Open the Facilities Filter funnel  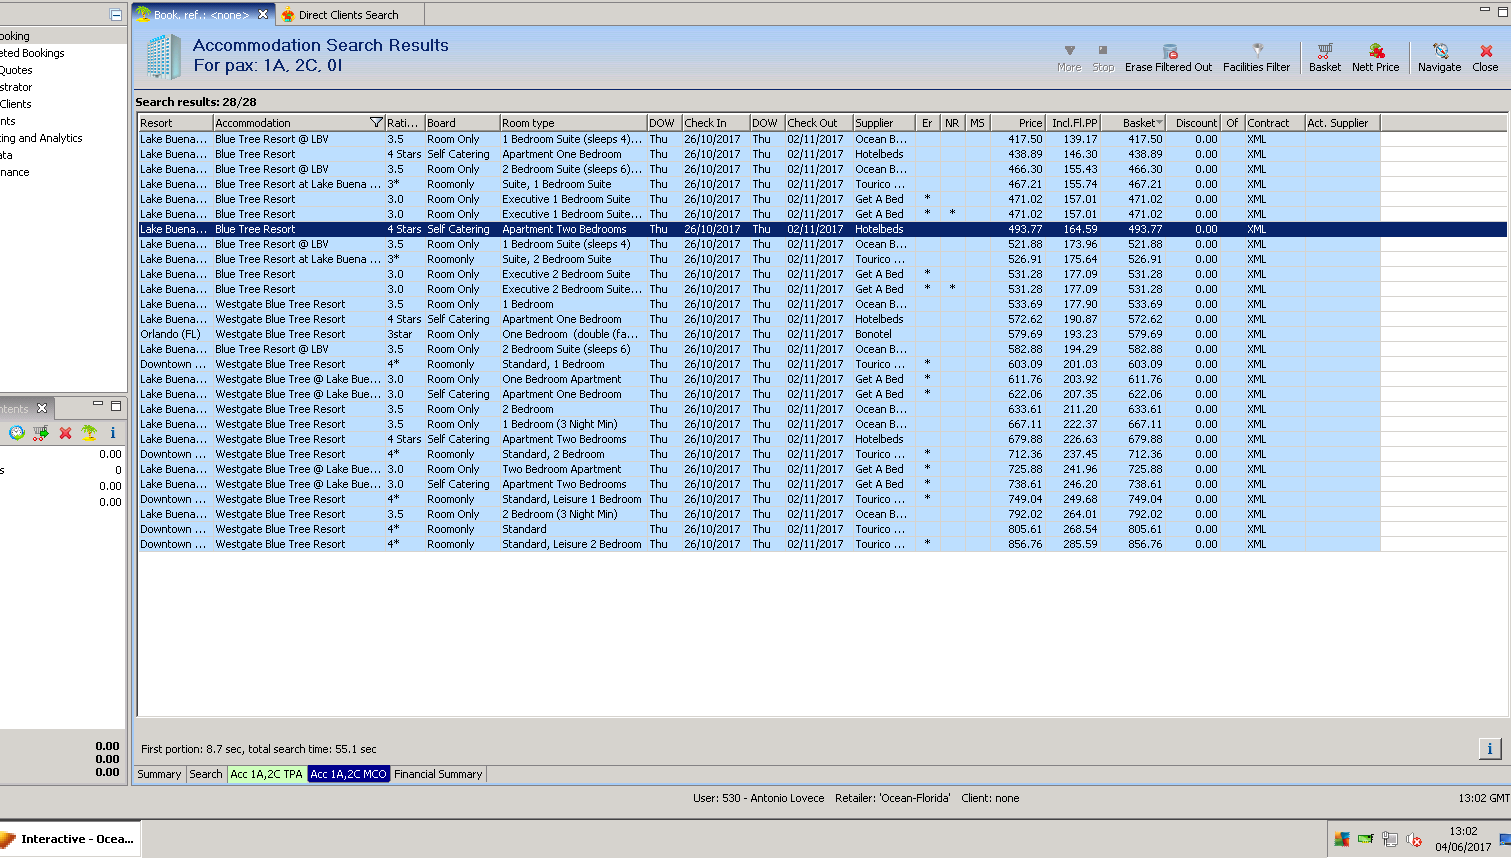(1256, 57)
